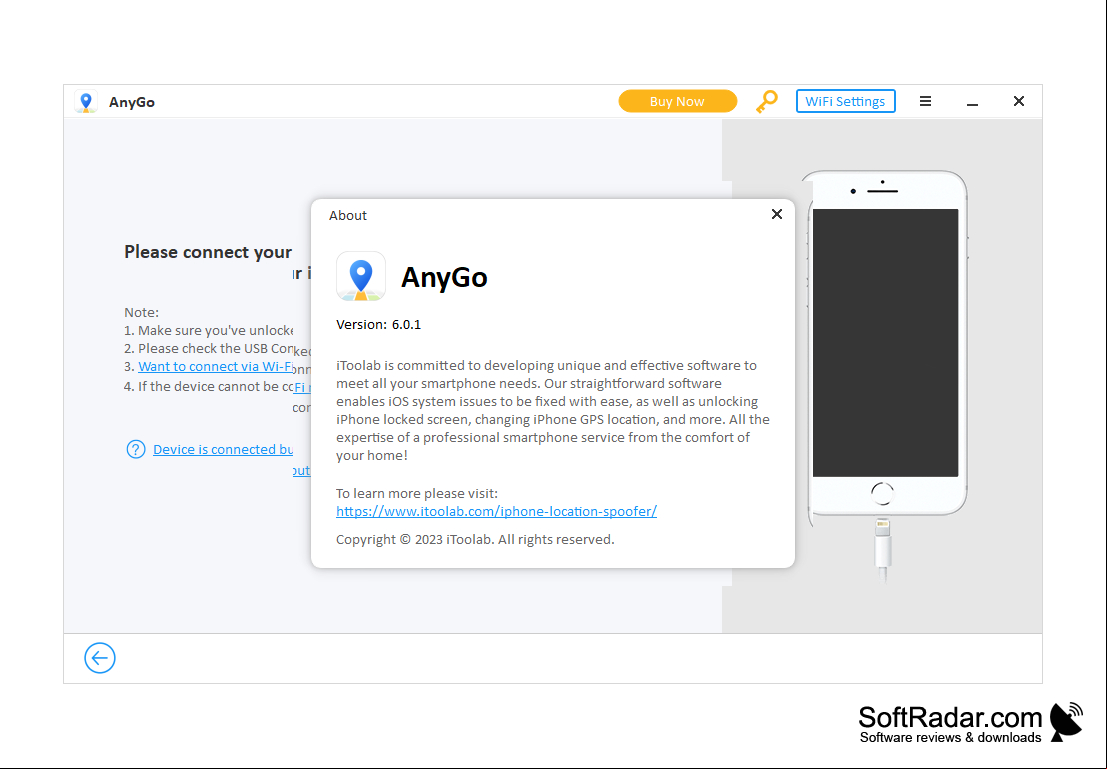This screenshot has width=1107, height=769.
Task: Click the About dialog title
Action: click(x=347, y=215)
